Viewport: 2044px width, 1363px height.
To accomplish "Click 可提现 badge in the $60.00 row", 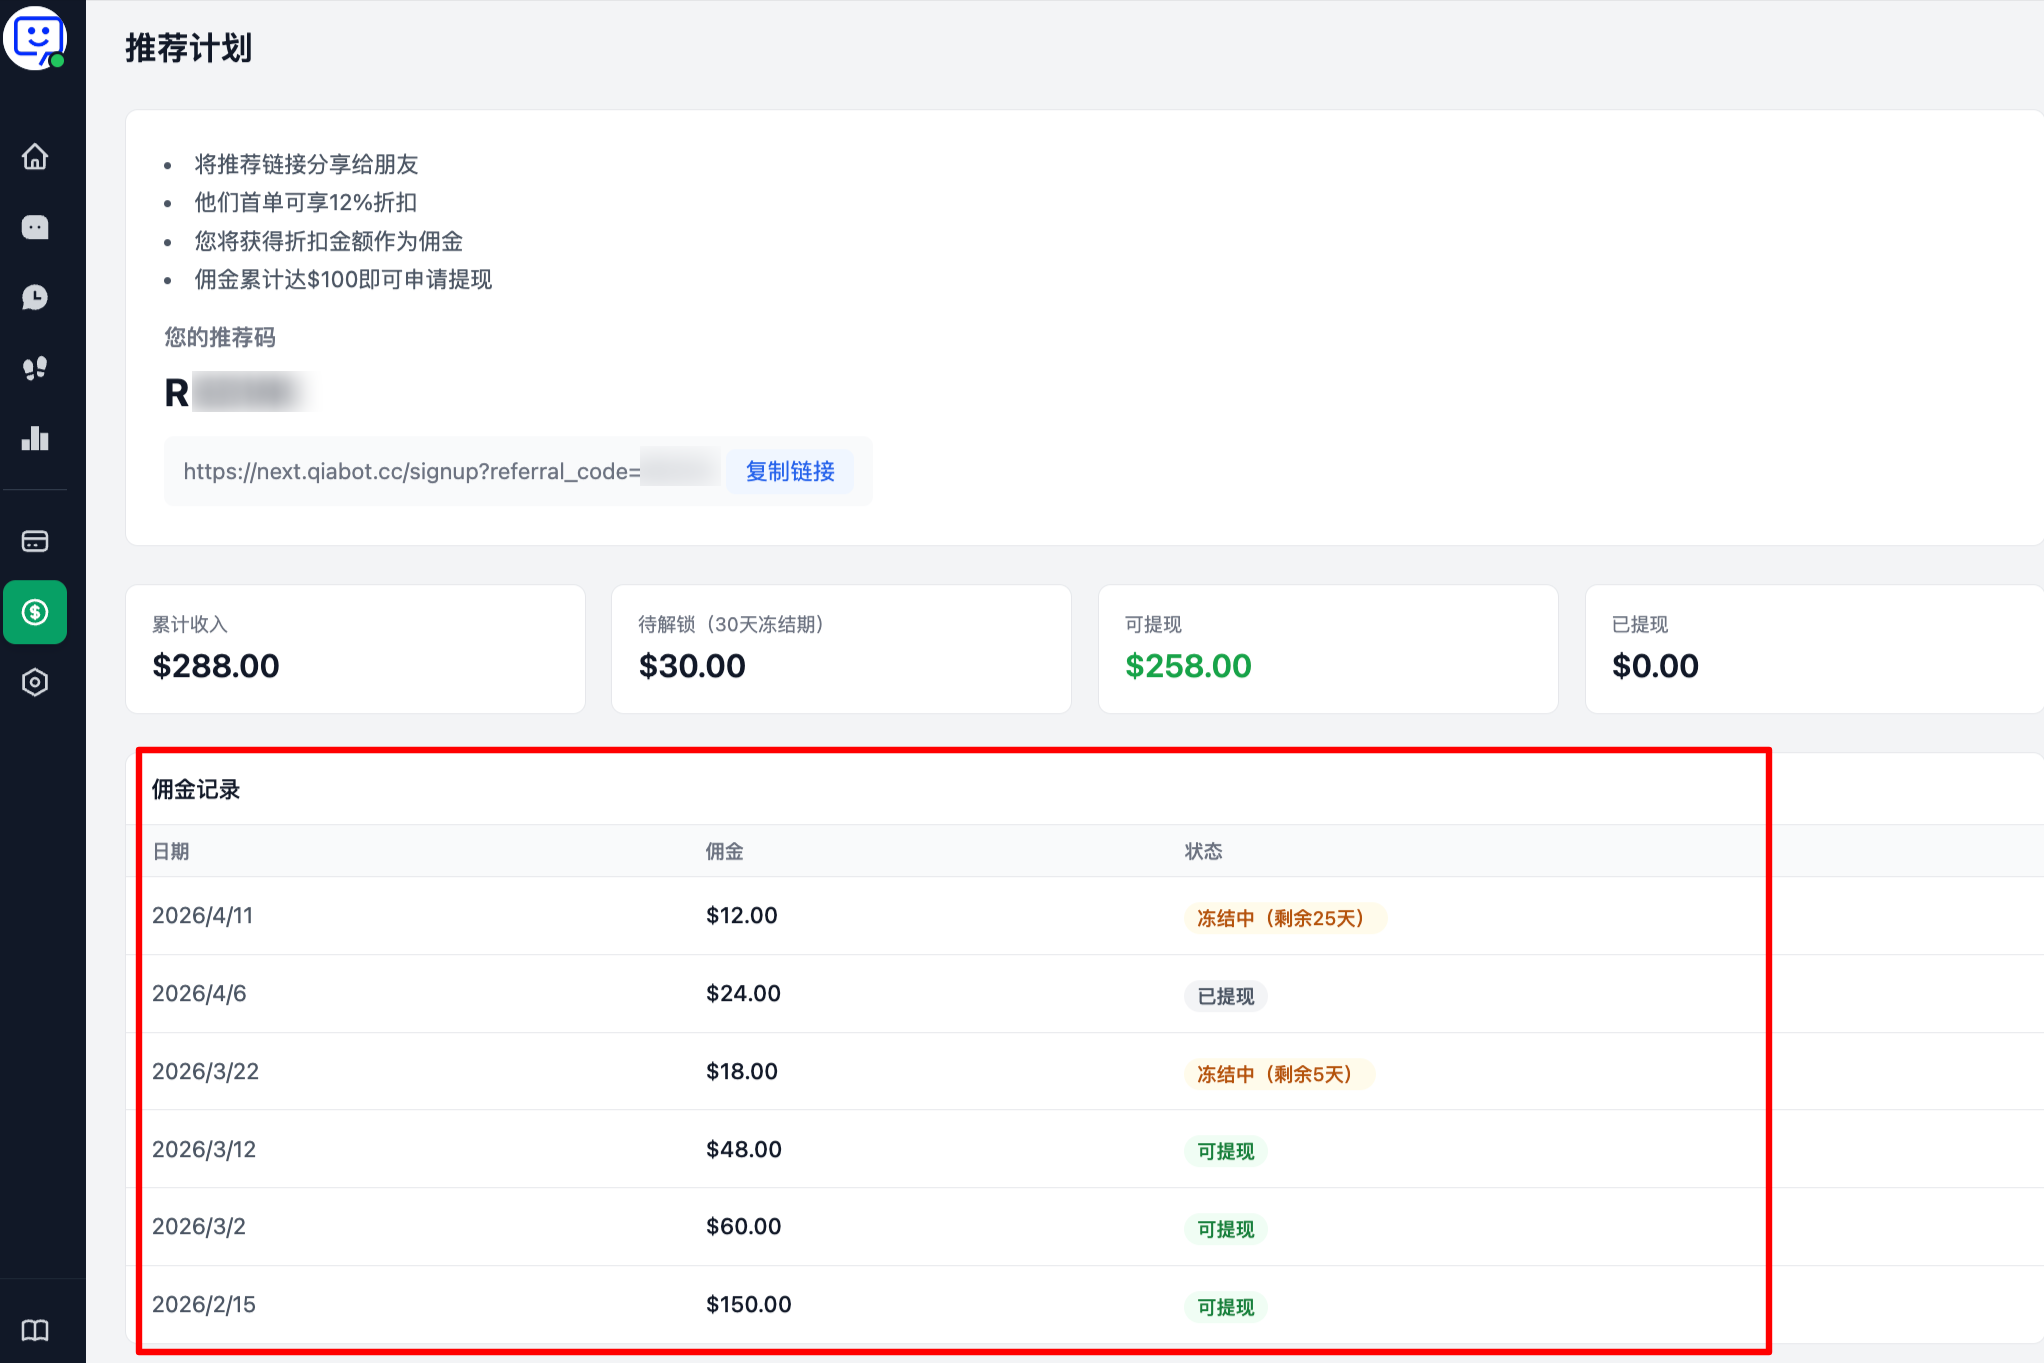I will click(x=1226, y=1229).
